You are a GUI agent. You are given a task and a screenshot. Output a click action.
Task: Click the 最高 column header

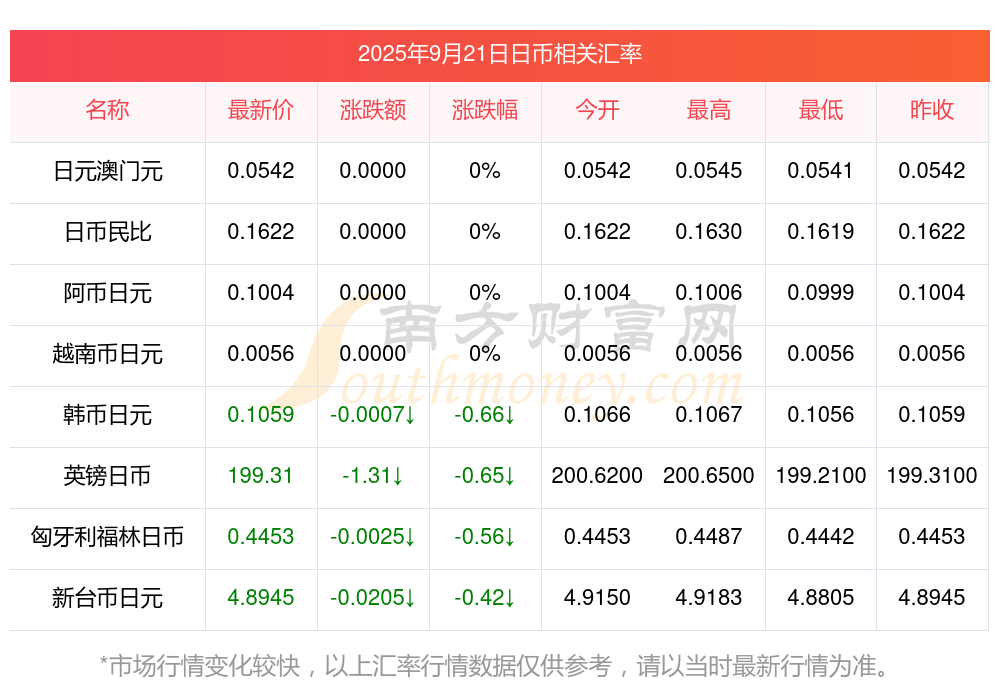(709, 110)
